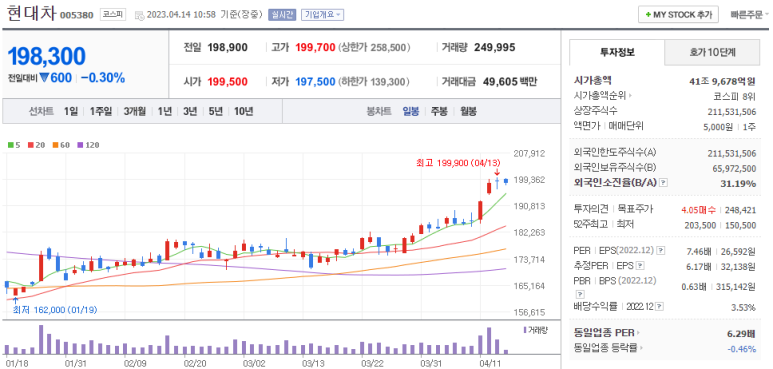Image resolution: width=773 pixels, height=369 pixels.
Task: Expand the 기업개요 dropdown
Action: pyautogui.click(x=322, y=15)
